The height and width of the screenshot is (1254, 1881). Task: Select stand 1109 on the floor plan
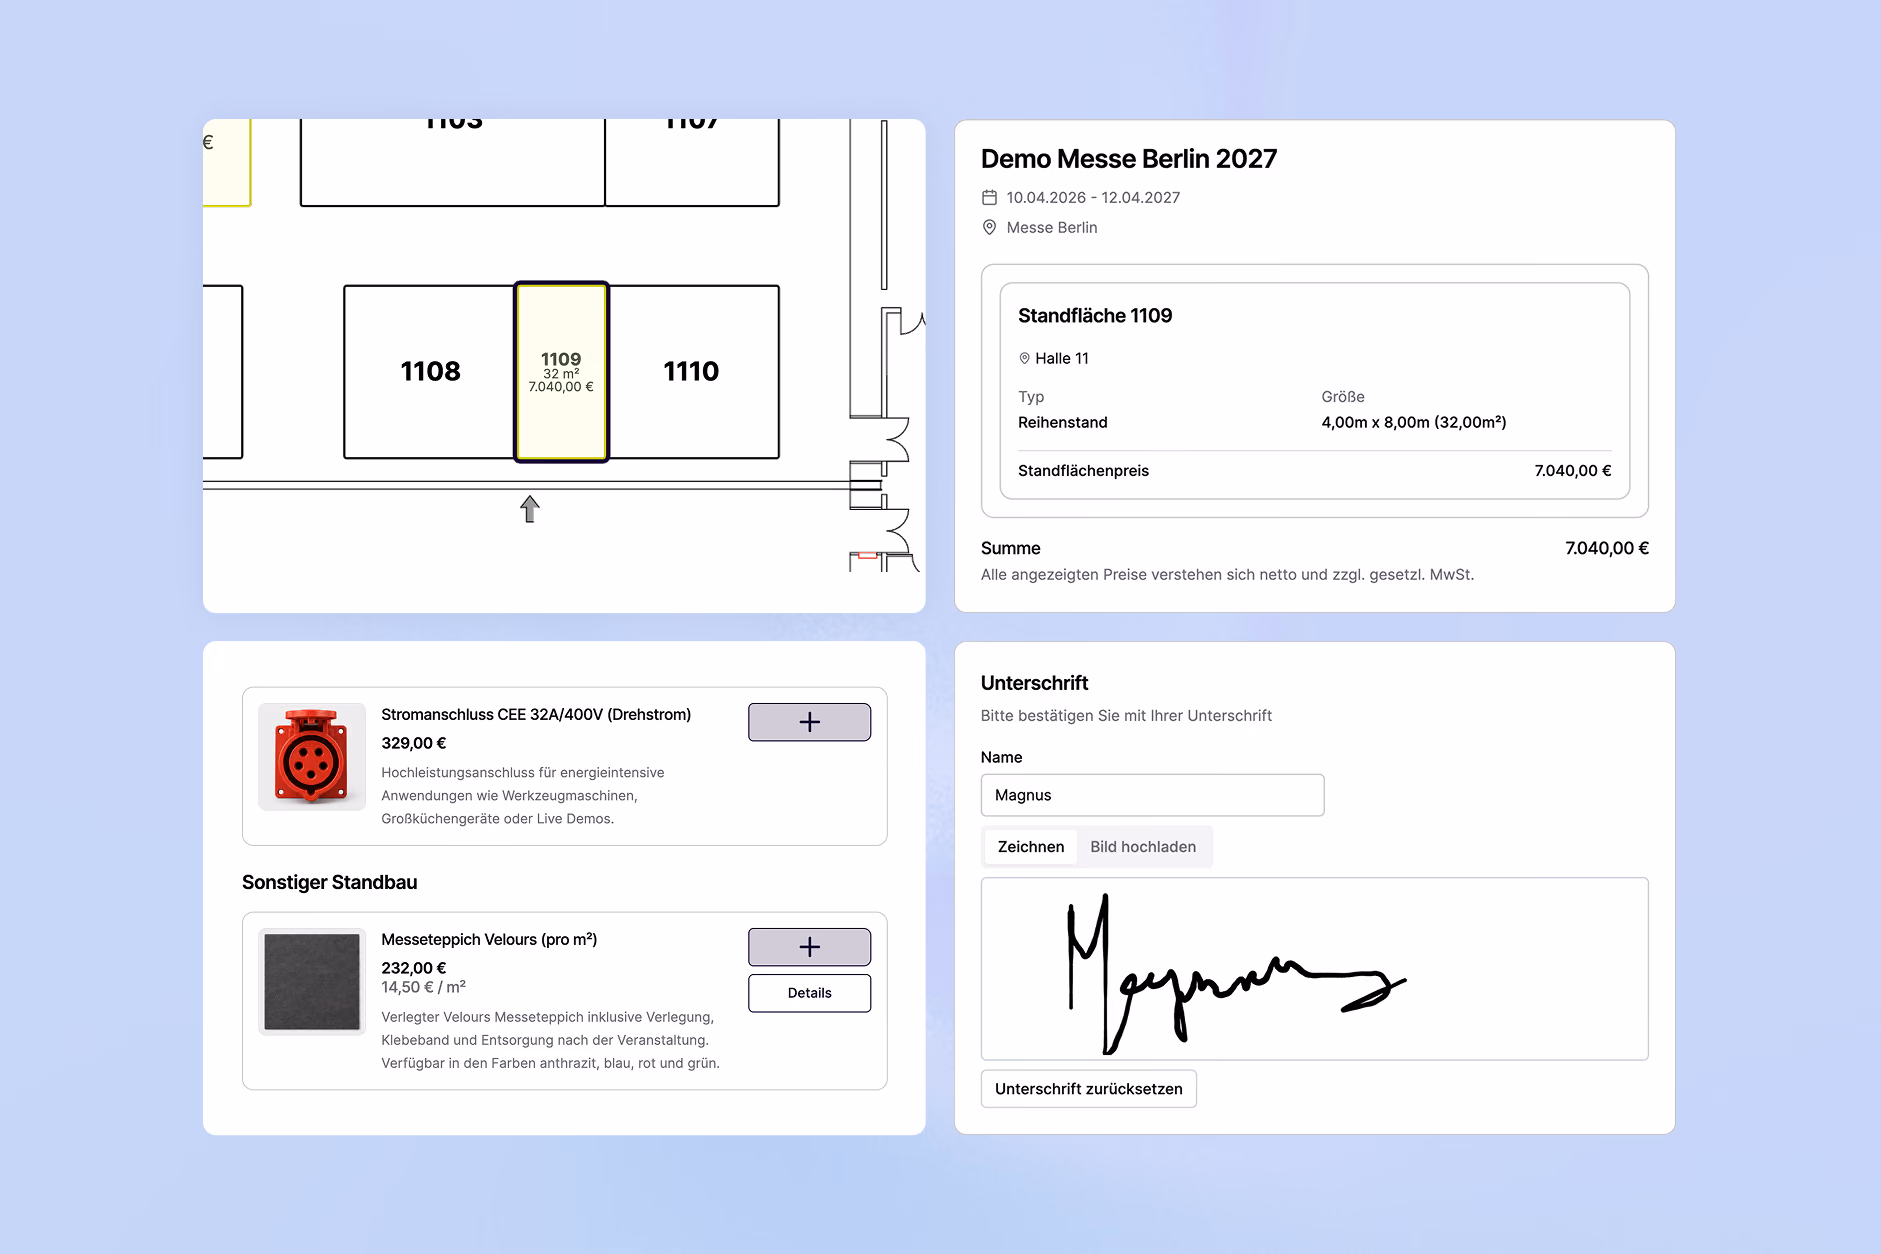tap(561, 372)
